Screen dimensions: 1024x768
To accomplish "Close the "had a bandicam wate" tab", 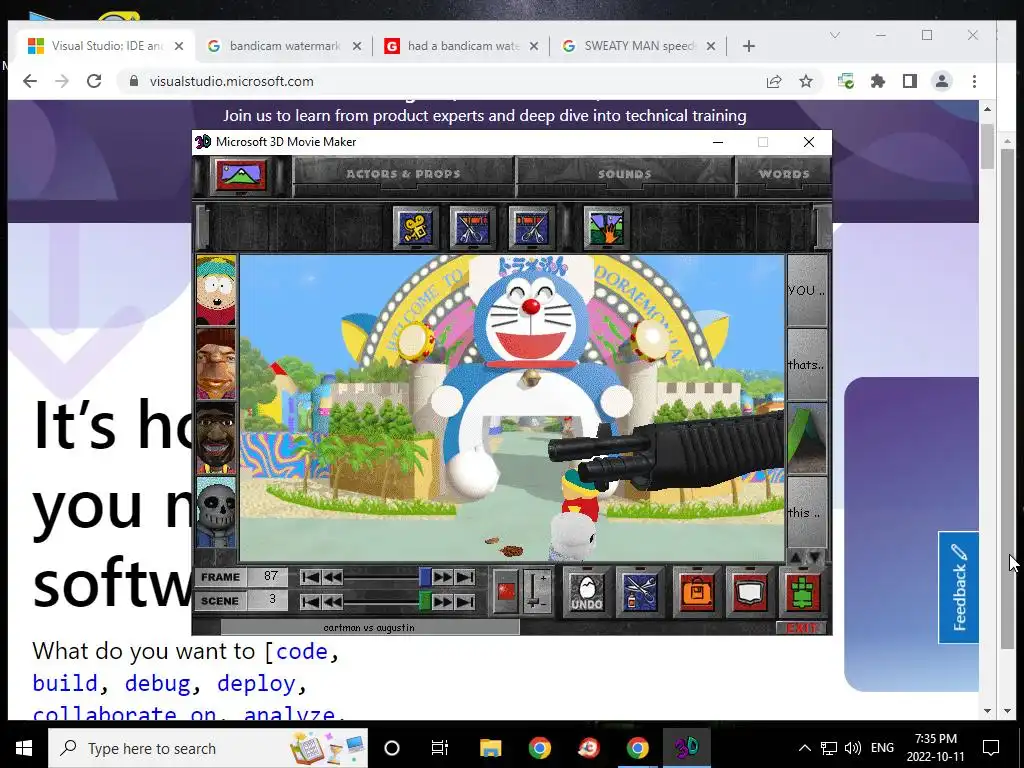I will (x=534, y=46).
